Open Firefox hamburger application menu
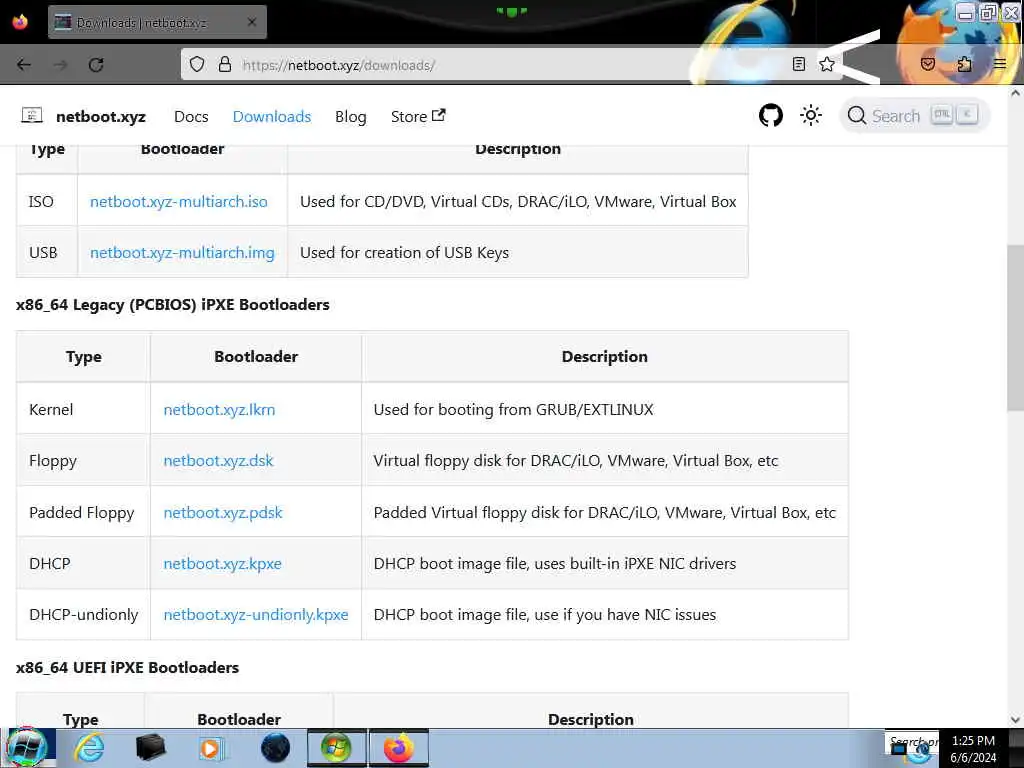 coord(1000,64)
